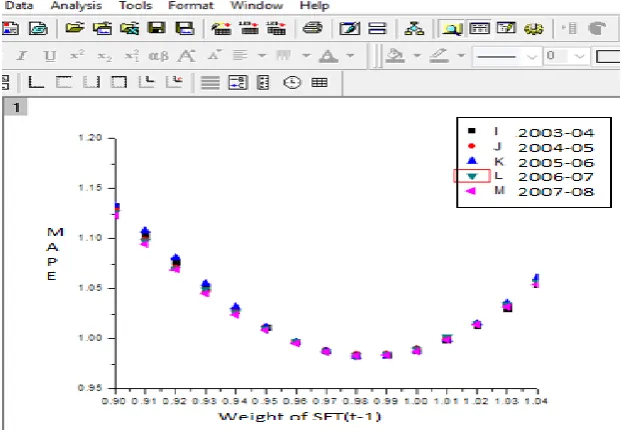Add top X axis layer icon
The image size is (621, 430).
[64, 82]
